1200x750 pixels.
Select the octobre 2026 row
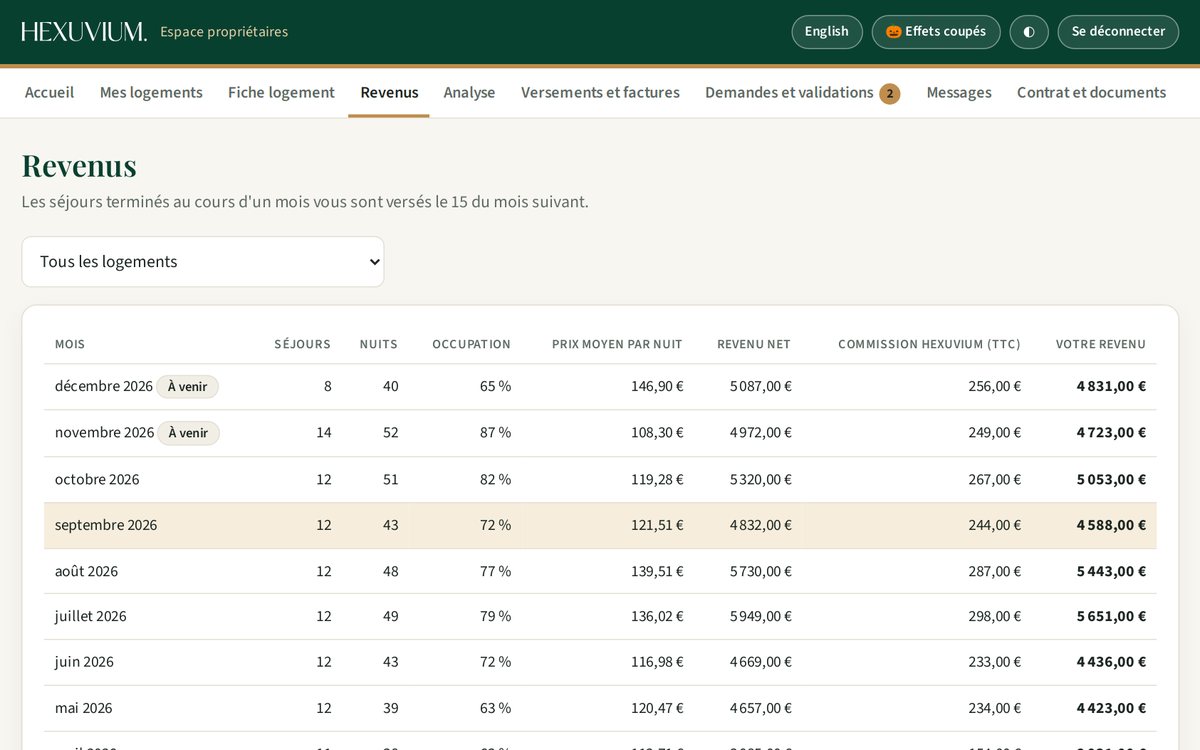tap(600, 480)
